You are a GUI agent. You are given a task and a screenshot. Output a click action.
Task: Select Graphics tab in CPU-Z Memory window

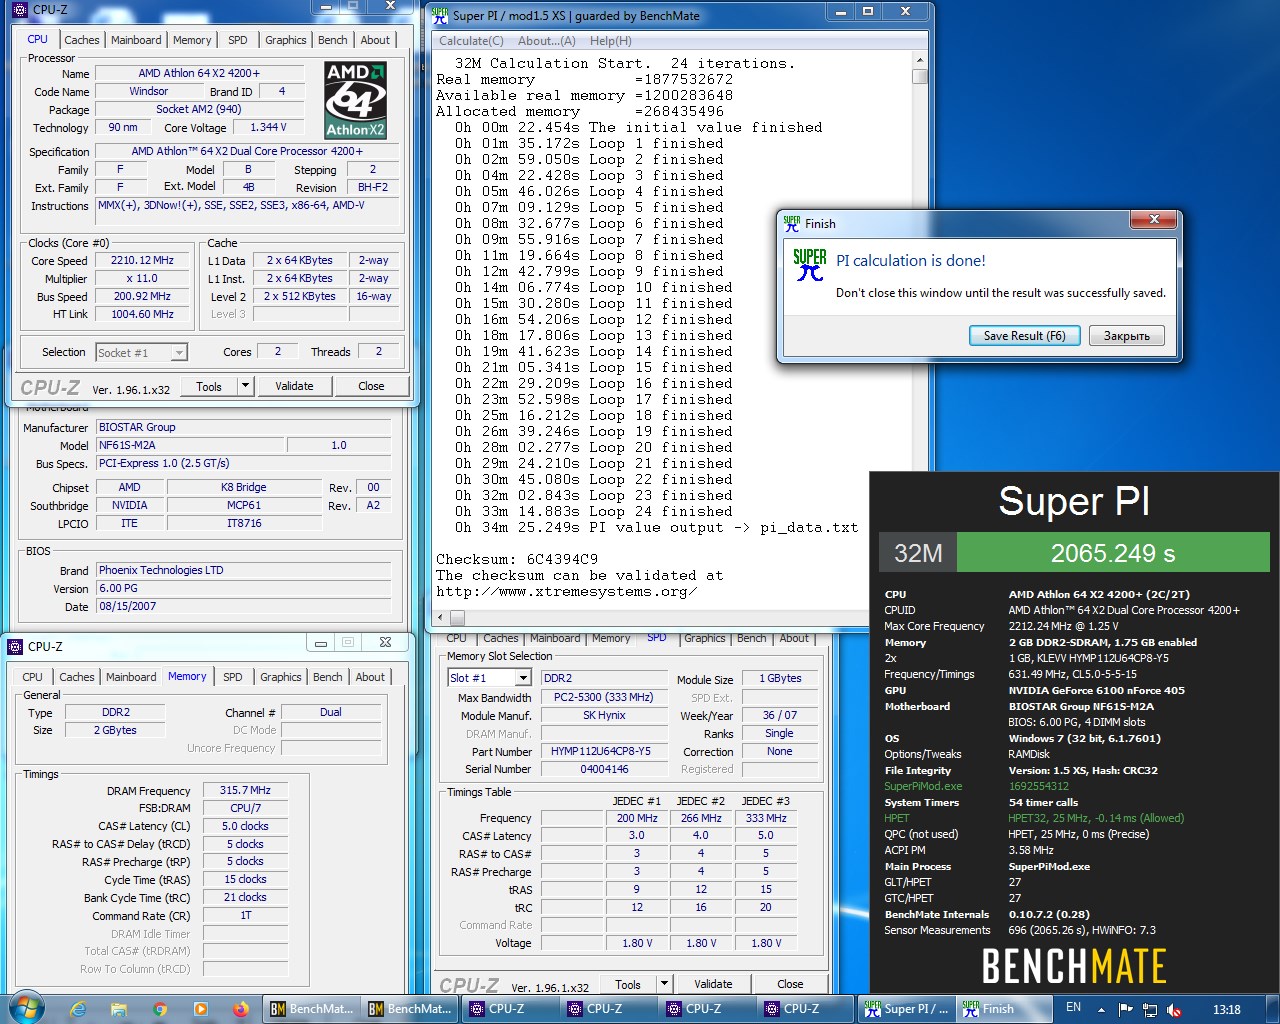(x=281, y=677)
